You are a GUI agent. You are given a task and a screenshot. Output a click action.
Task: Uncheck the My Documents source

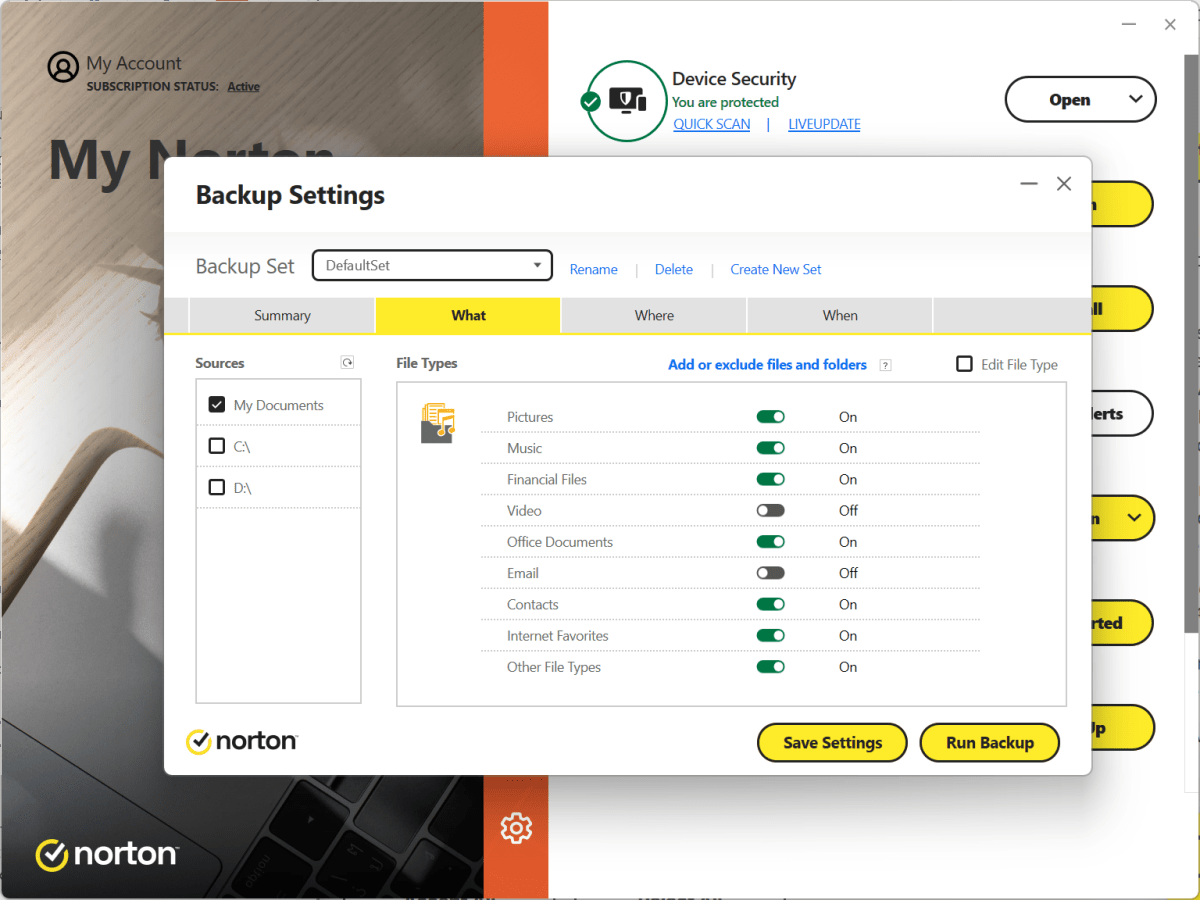tap(216, 405)
